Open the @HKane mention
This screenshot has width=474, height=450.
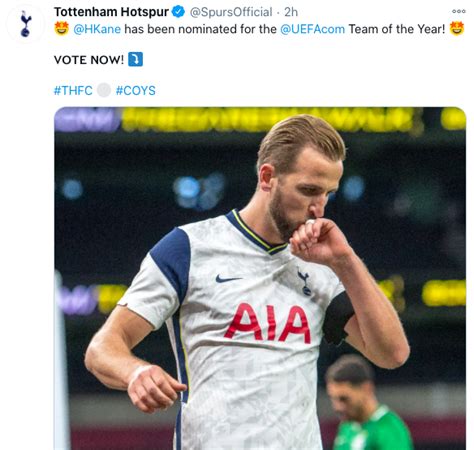click(x=97, y=29)
